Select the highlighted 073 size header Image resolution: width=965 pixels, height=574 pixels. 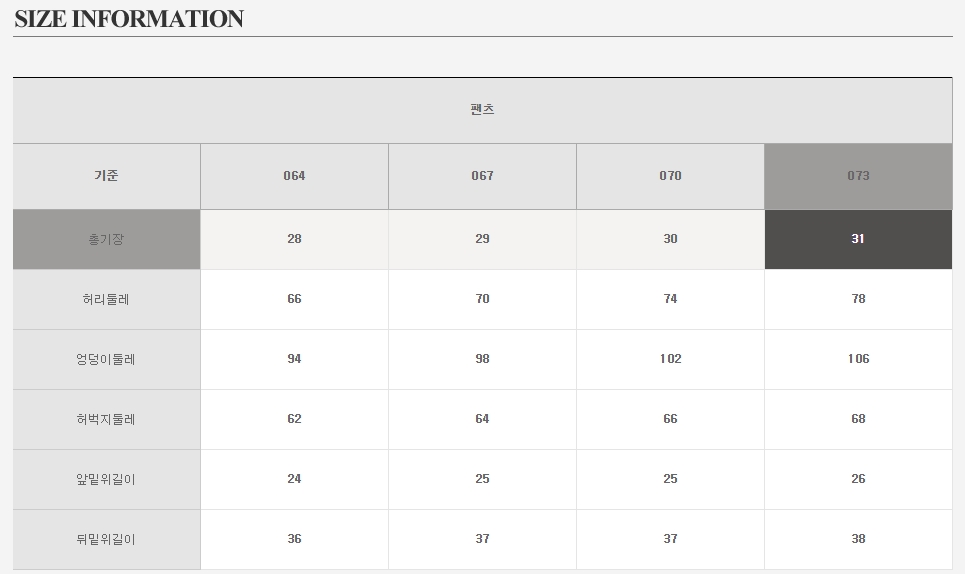pos(858,176)
